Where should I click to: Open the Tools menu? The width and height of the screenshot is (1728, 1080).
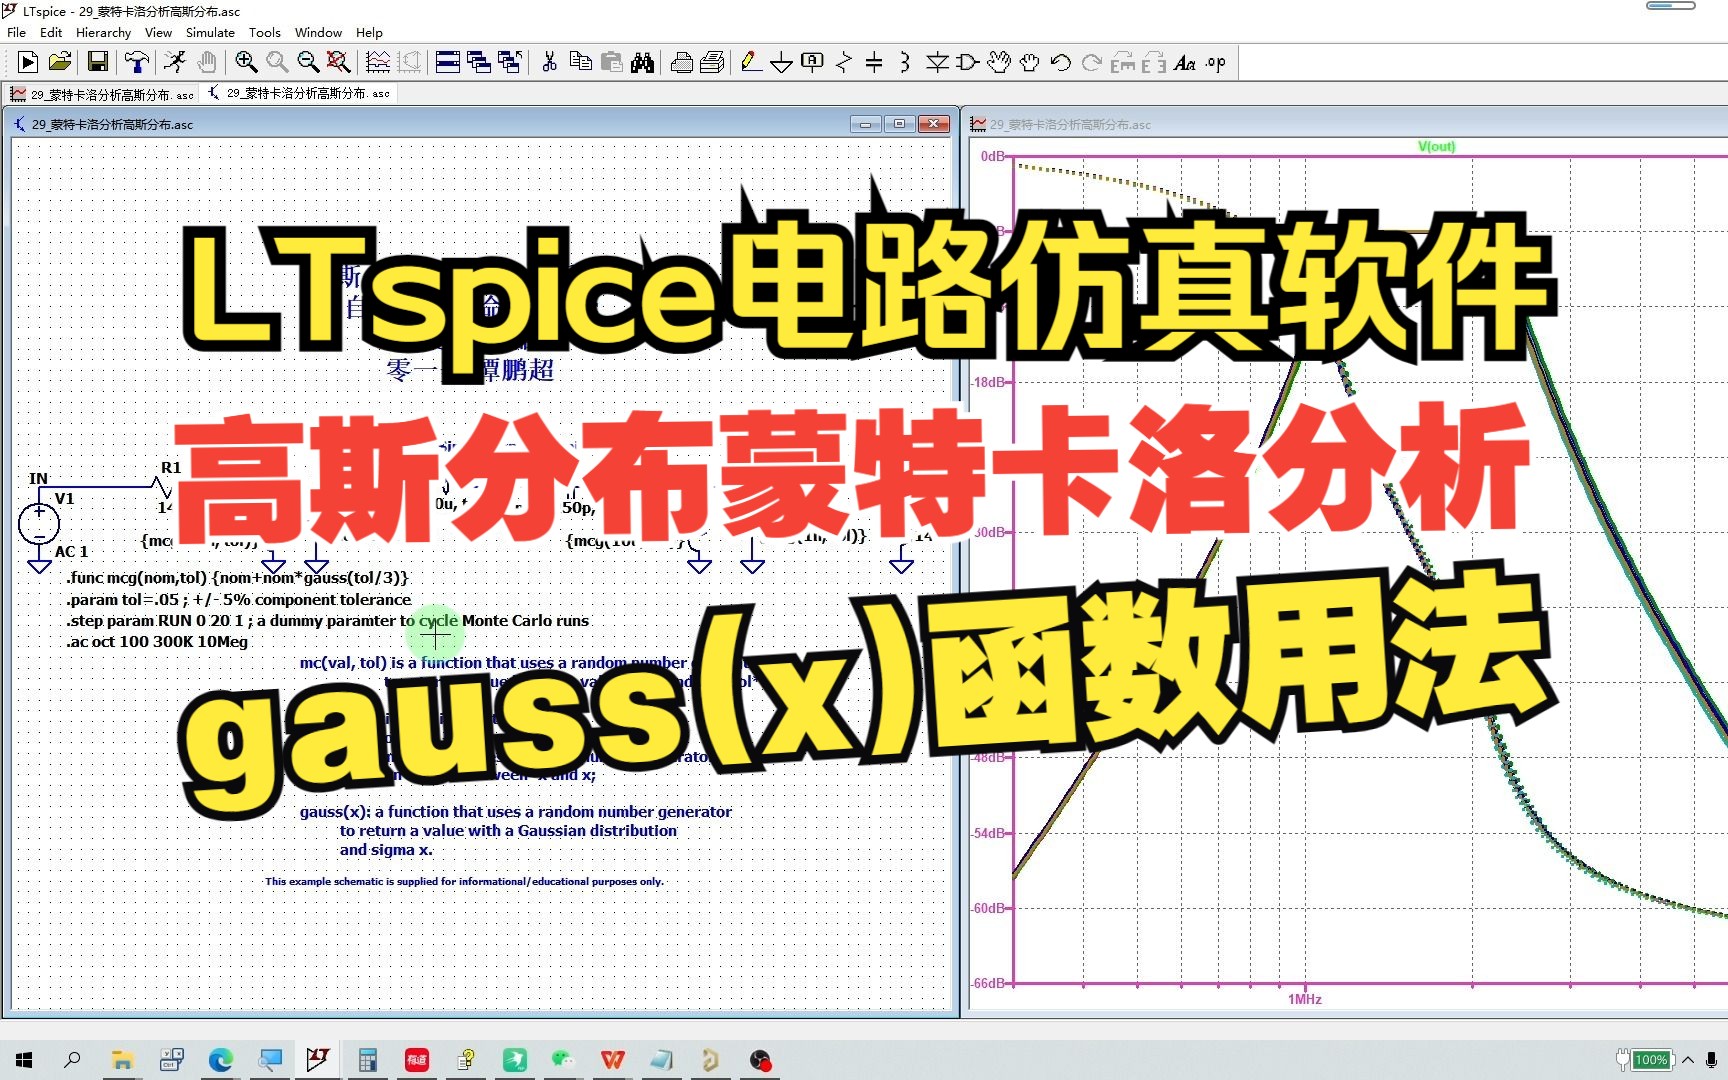(x=264, y=32)
